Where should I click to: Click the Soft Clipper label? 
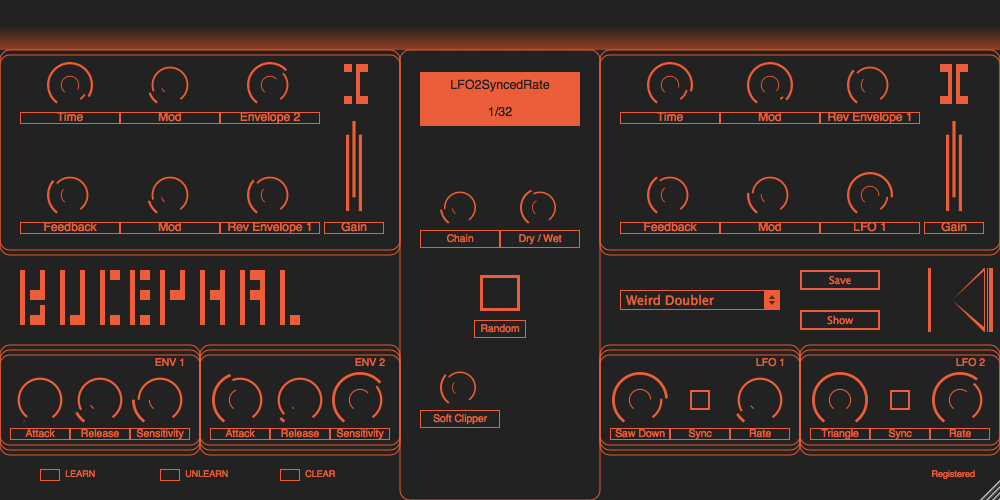click(460, 419)
